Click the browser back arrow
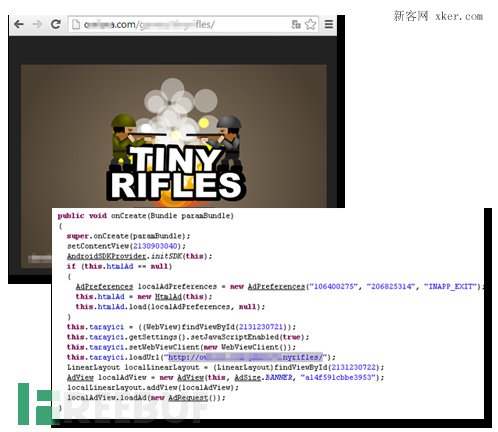The width and height of the screenshot is (498, 432). 19,24
